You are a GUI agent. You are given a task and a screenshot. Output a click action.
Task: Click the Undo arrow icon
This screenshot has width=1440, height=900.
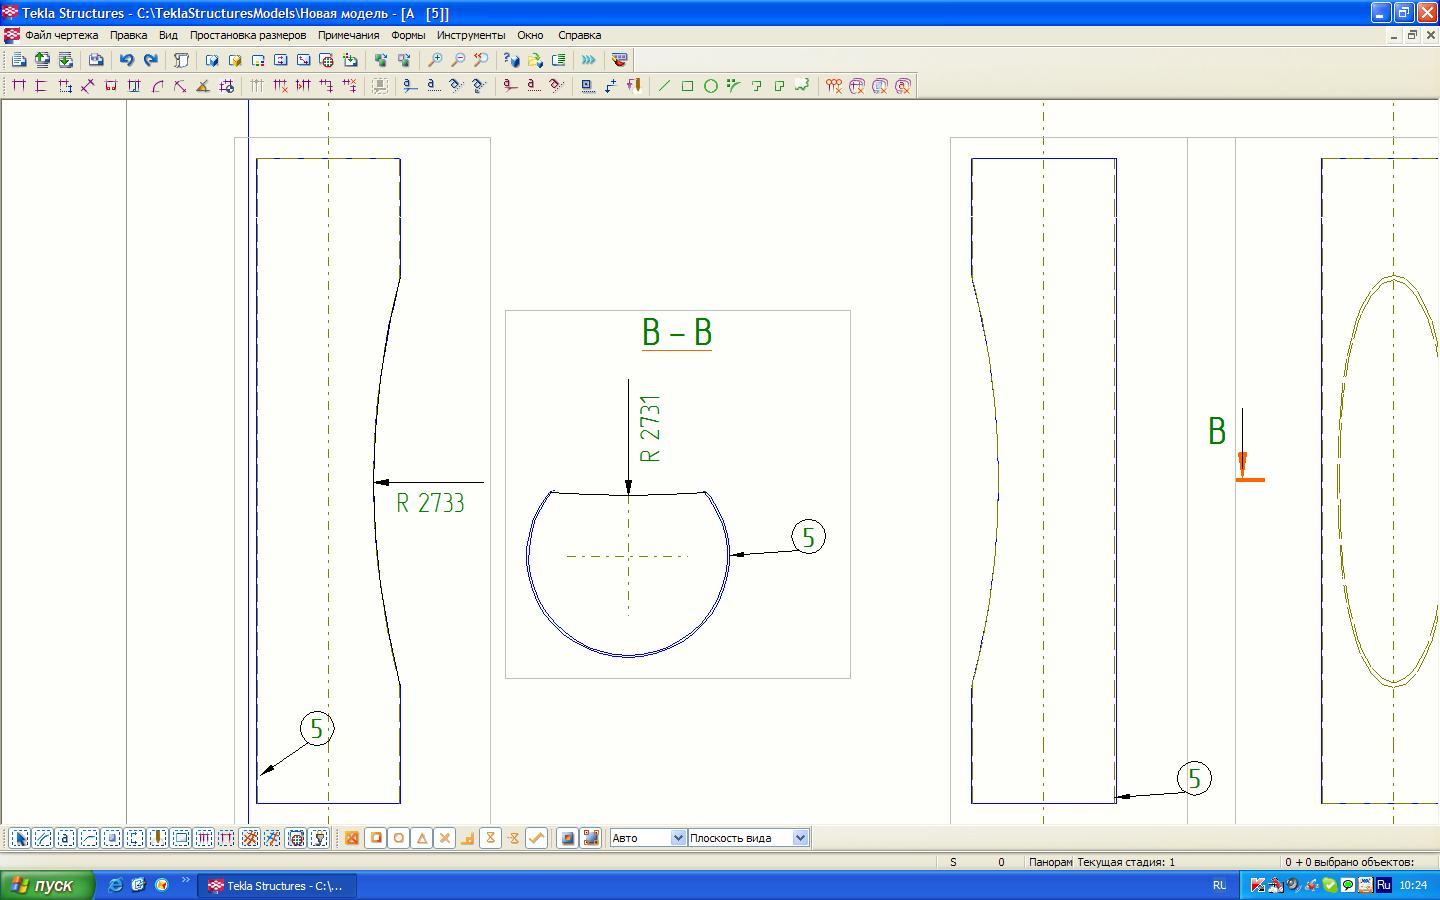[x=127, y=60]
